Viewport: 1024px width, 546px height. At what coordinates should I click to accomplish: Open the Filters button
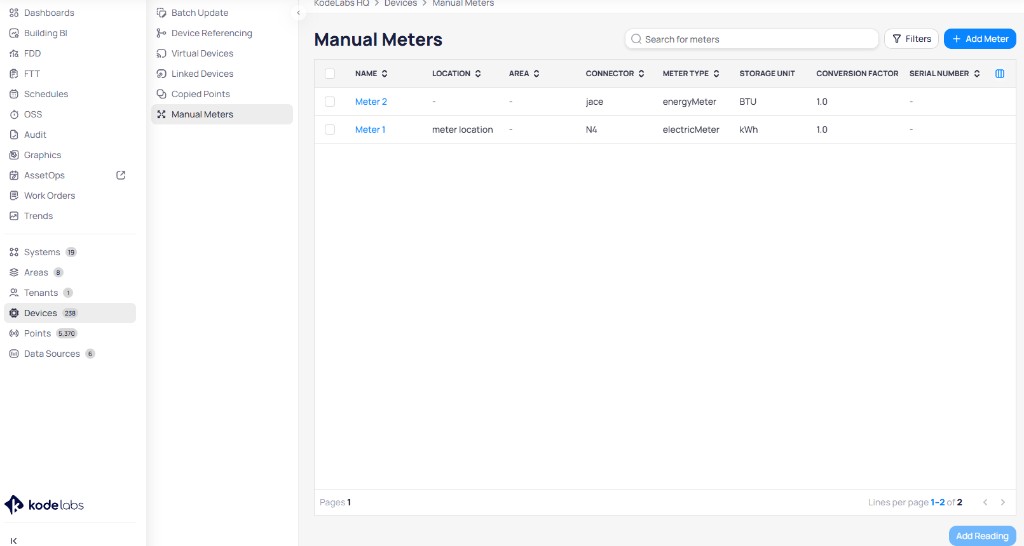pyautogui.click(x=911, y=39)
